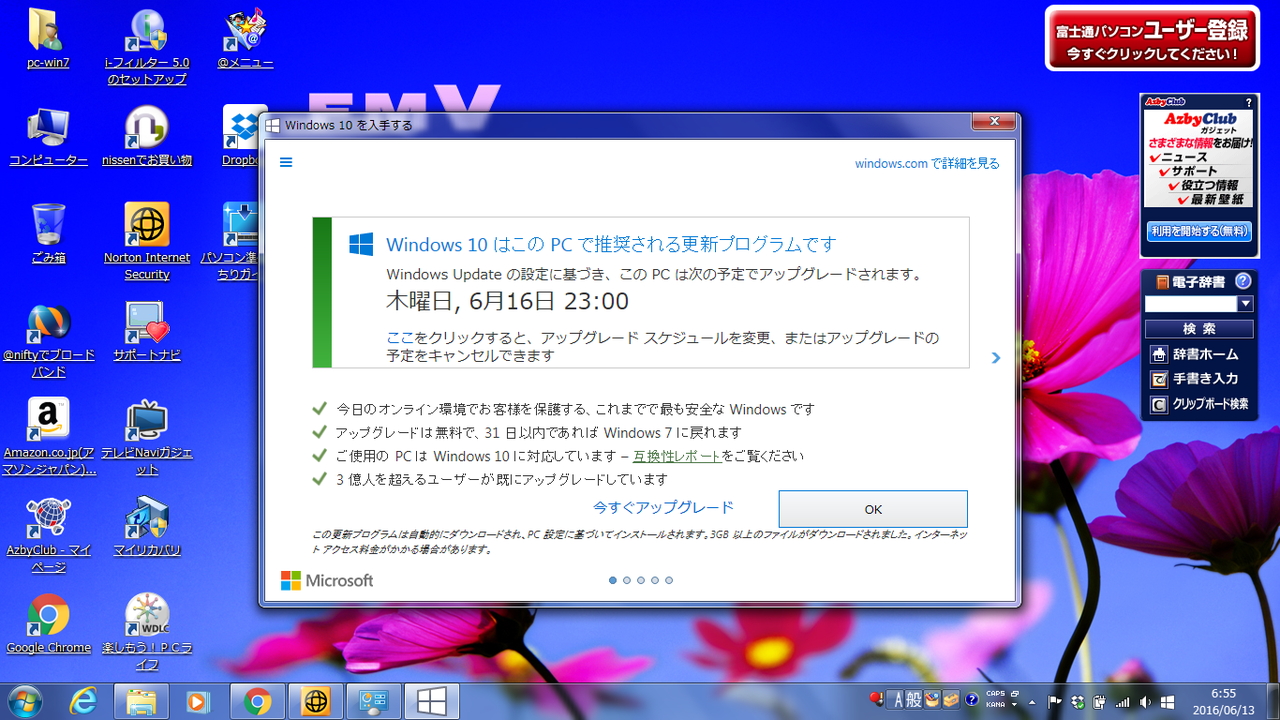Start the i-フィルター 5.0 setup
This screenshot has width=1280, height=720.
pyautogui.click(x=146, y=30)
